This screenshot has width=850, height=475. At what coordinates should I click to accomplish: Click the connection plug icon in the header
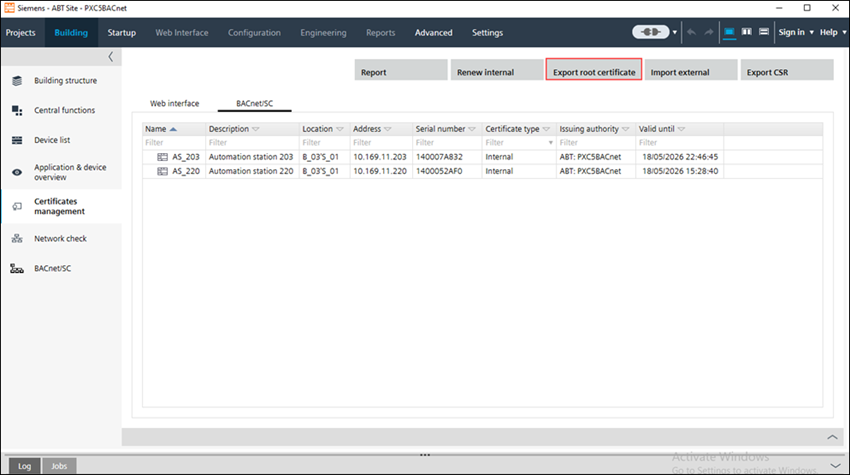(650, 32)
